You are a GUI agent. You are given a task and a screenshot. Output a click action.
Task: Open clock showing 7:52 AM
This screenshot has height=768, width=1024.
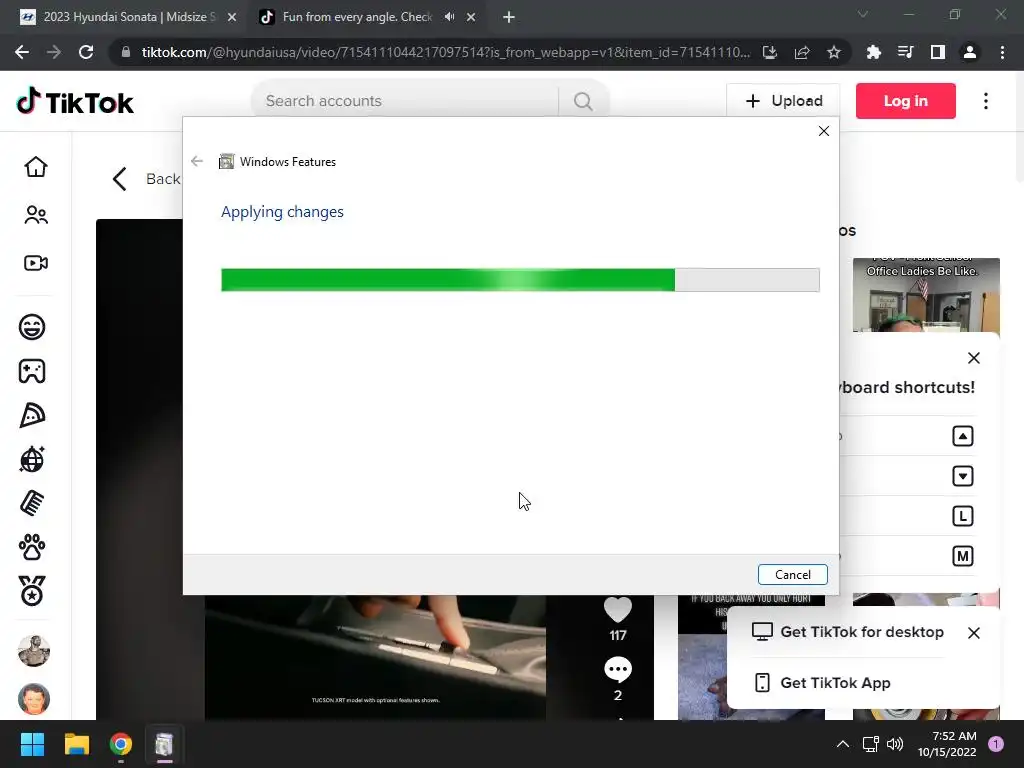947,744
